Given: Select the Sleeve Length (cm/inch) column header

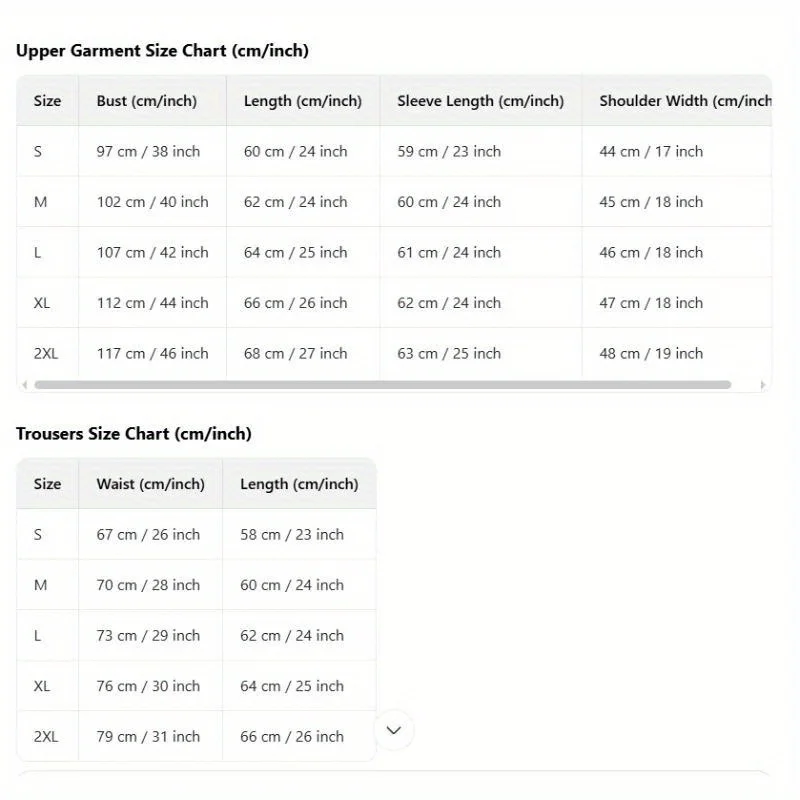Looking at the screenshot, I should [x=480, y=101].
